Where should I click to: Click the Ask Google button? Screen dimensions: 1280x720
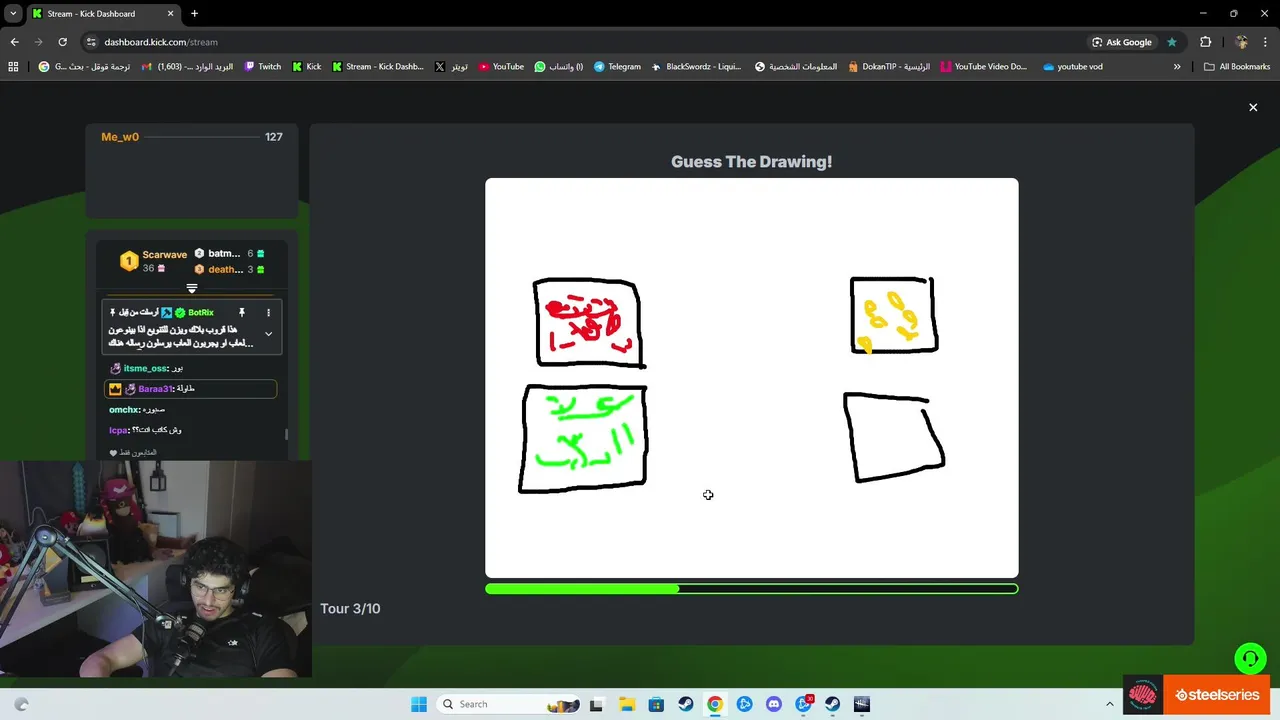1122,42
